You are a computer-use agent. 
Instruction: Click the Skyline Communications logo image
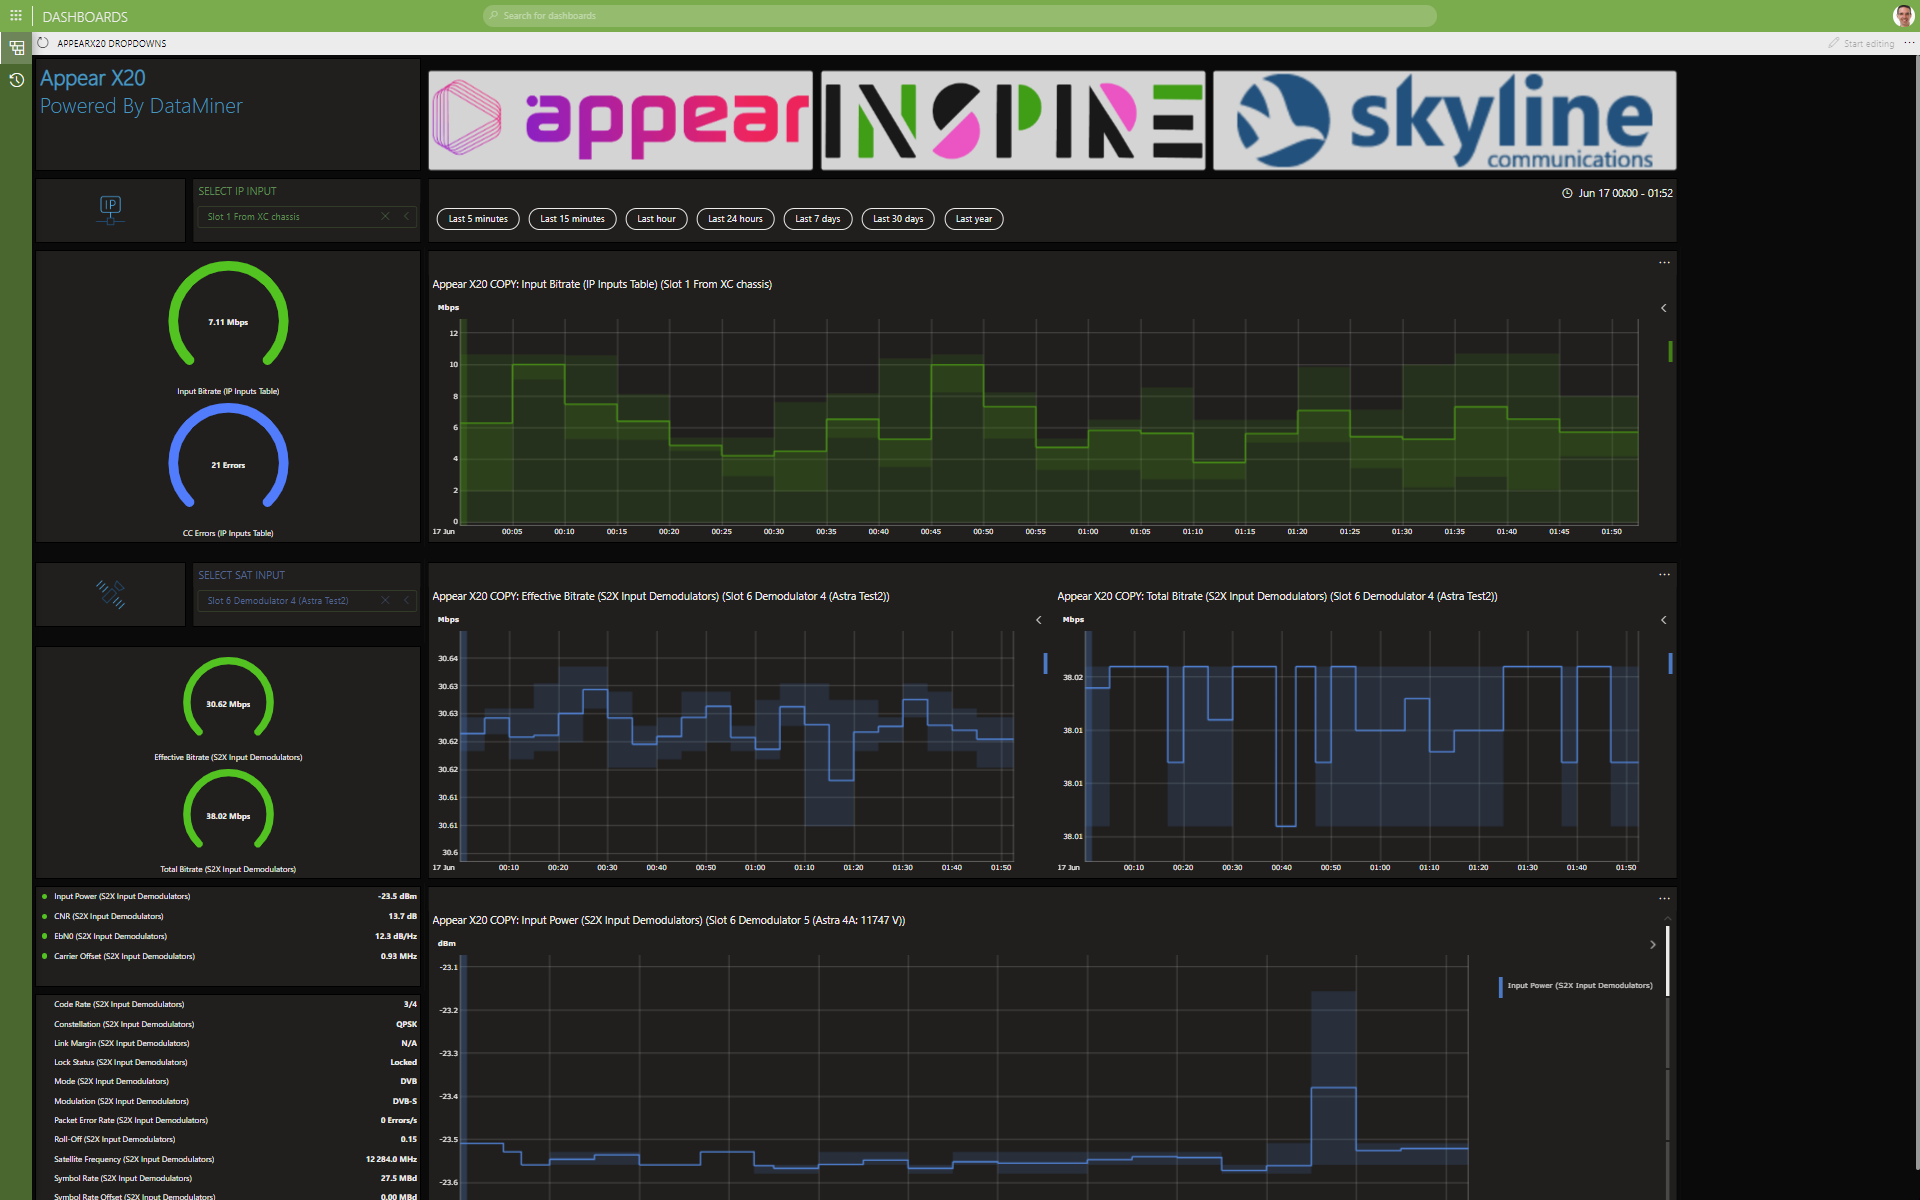pyautogui.click(x=1444, y=120)
